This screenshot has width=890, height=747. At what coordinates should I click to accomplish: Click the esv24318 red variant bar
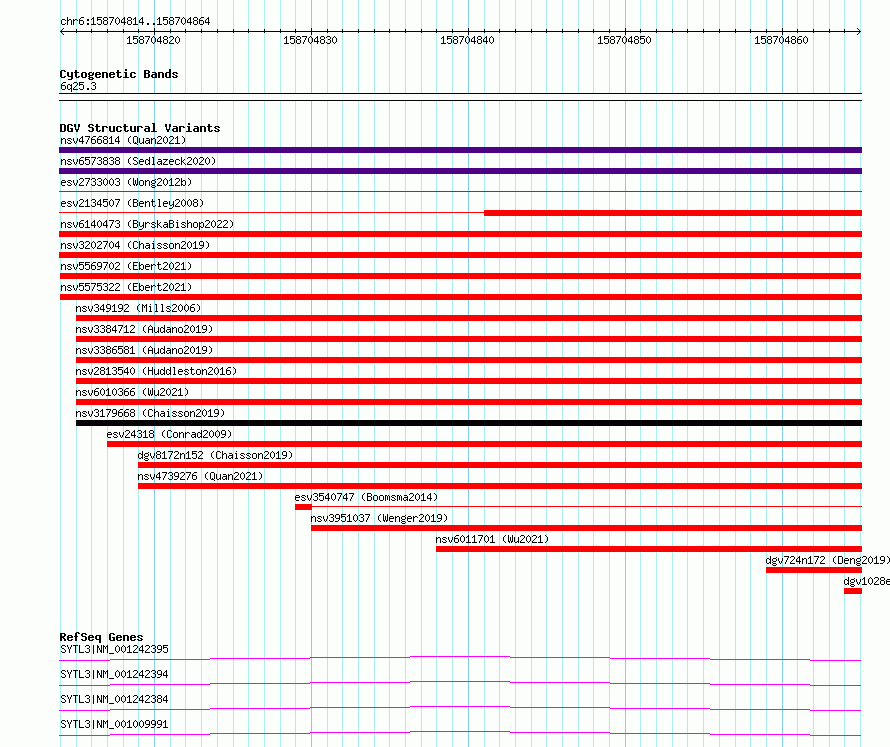click(x=484, y=444)
